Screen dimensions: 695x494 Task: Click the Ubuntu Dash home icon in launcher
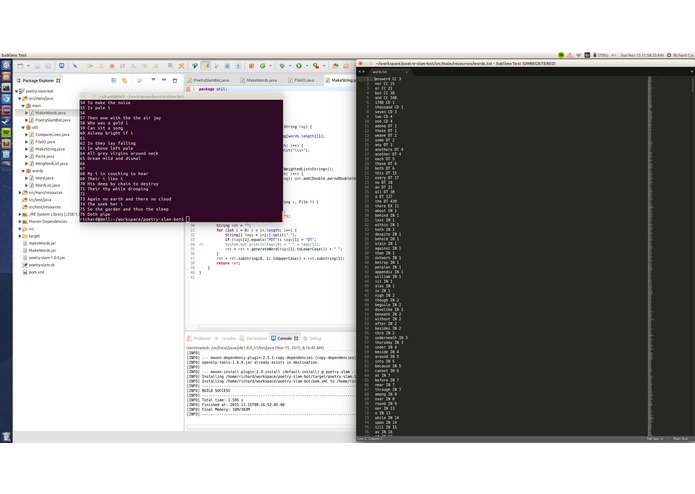click(x=6, y=65)
